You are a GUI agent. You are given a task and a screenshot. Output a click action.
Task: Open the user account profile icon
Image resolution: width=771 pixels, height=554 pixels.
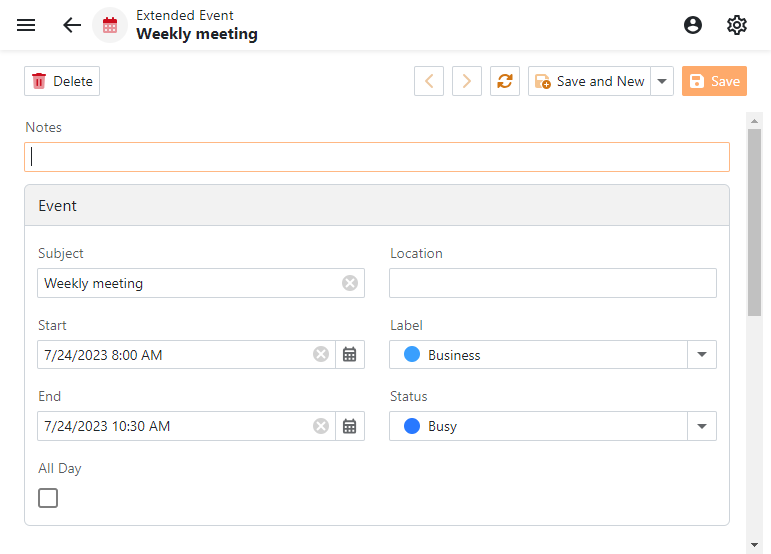click(x=693, y=25)
